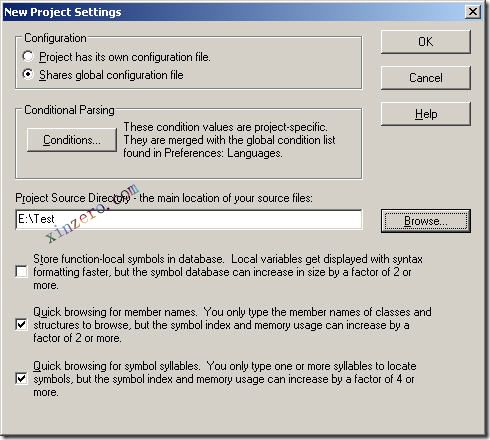
Task: Click the OK button
Action: click(426, 42)
